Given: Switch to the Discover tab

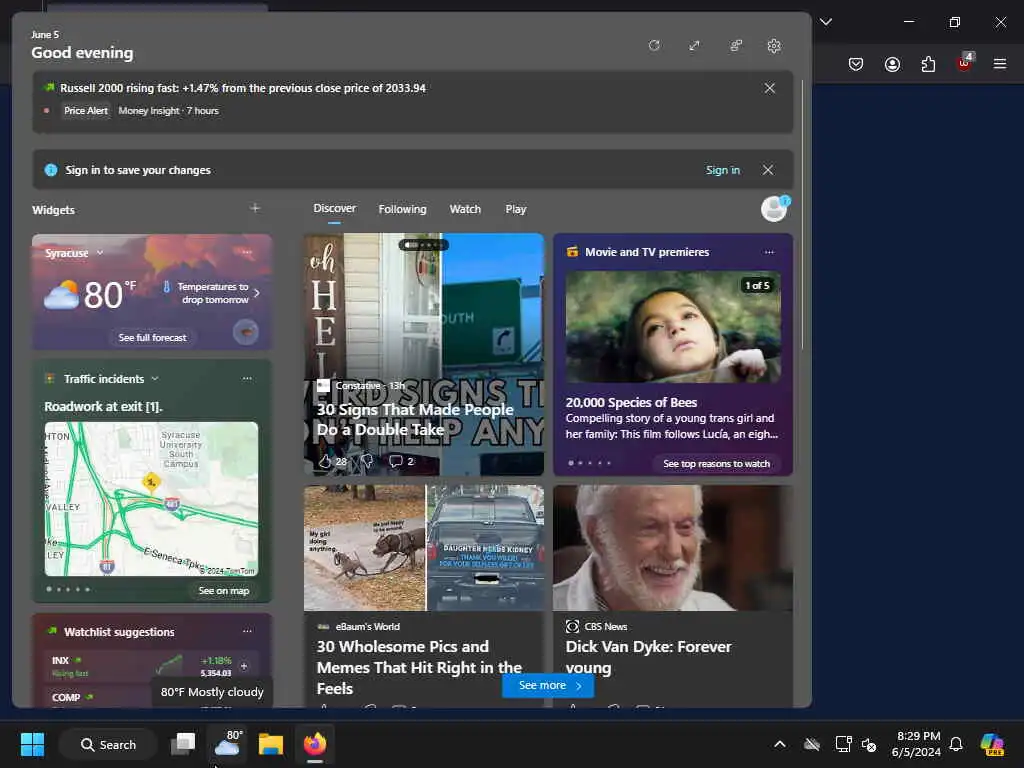Looking at the screenshot, I should tap(334, 208).
